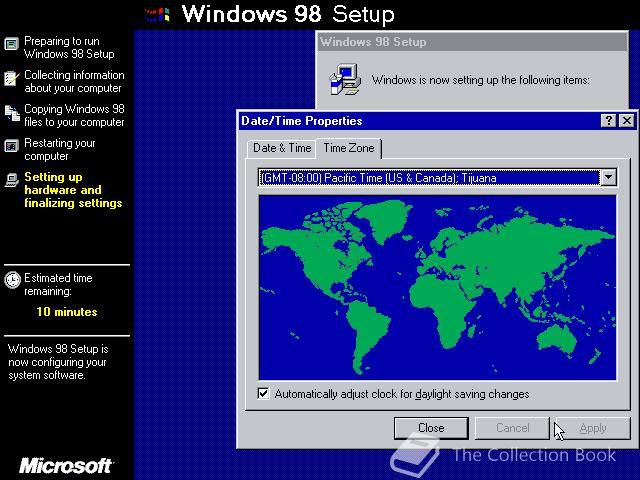The image size is (640, 480).
Task: Click the Setting up hardware step icon
Action: [x=12, y=180]
